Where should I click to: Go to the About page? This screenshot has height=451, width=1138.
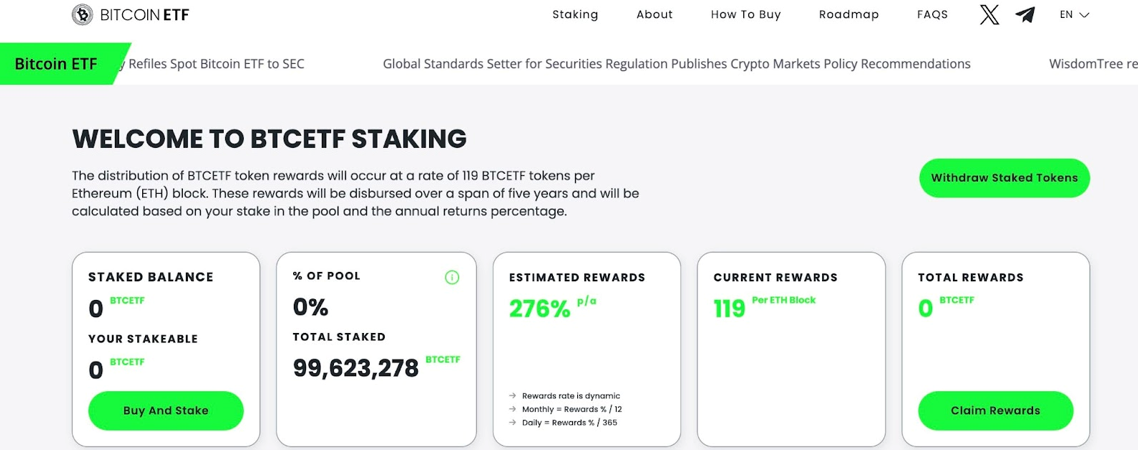tap(655, 15)
